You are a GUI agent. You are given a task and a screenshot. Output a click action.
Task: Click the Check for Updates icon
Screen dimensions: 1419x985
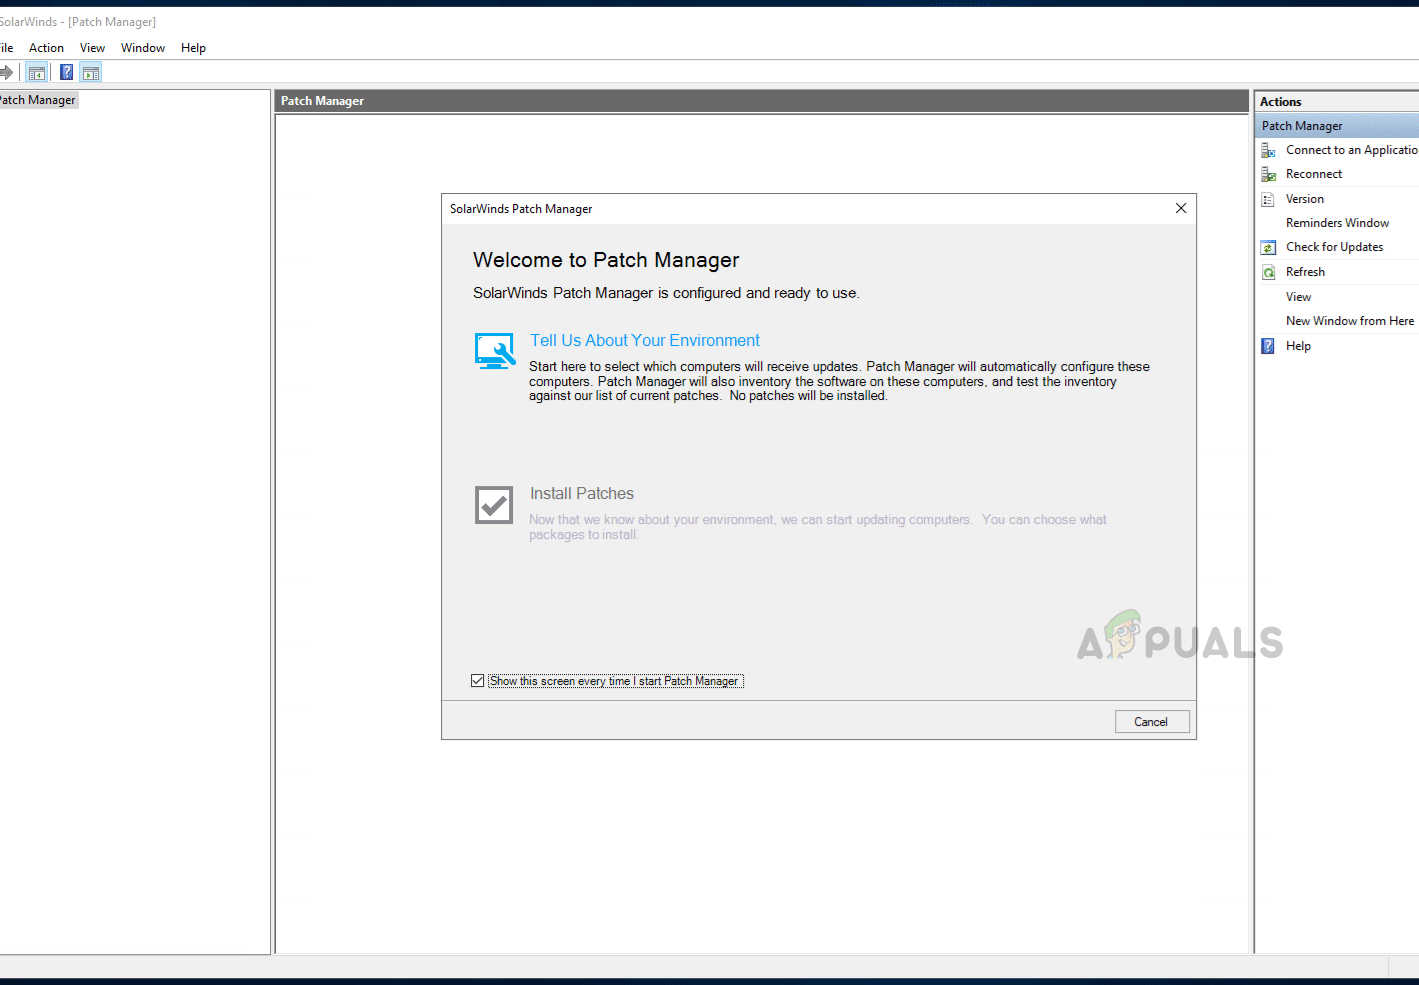point(1268,247)
